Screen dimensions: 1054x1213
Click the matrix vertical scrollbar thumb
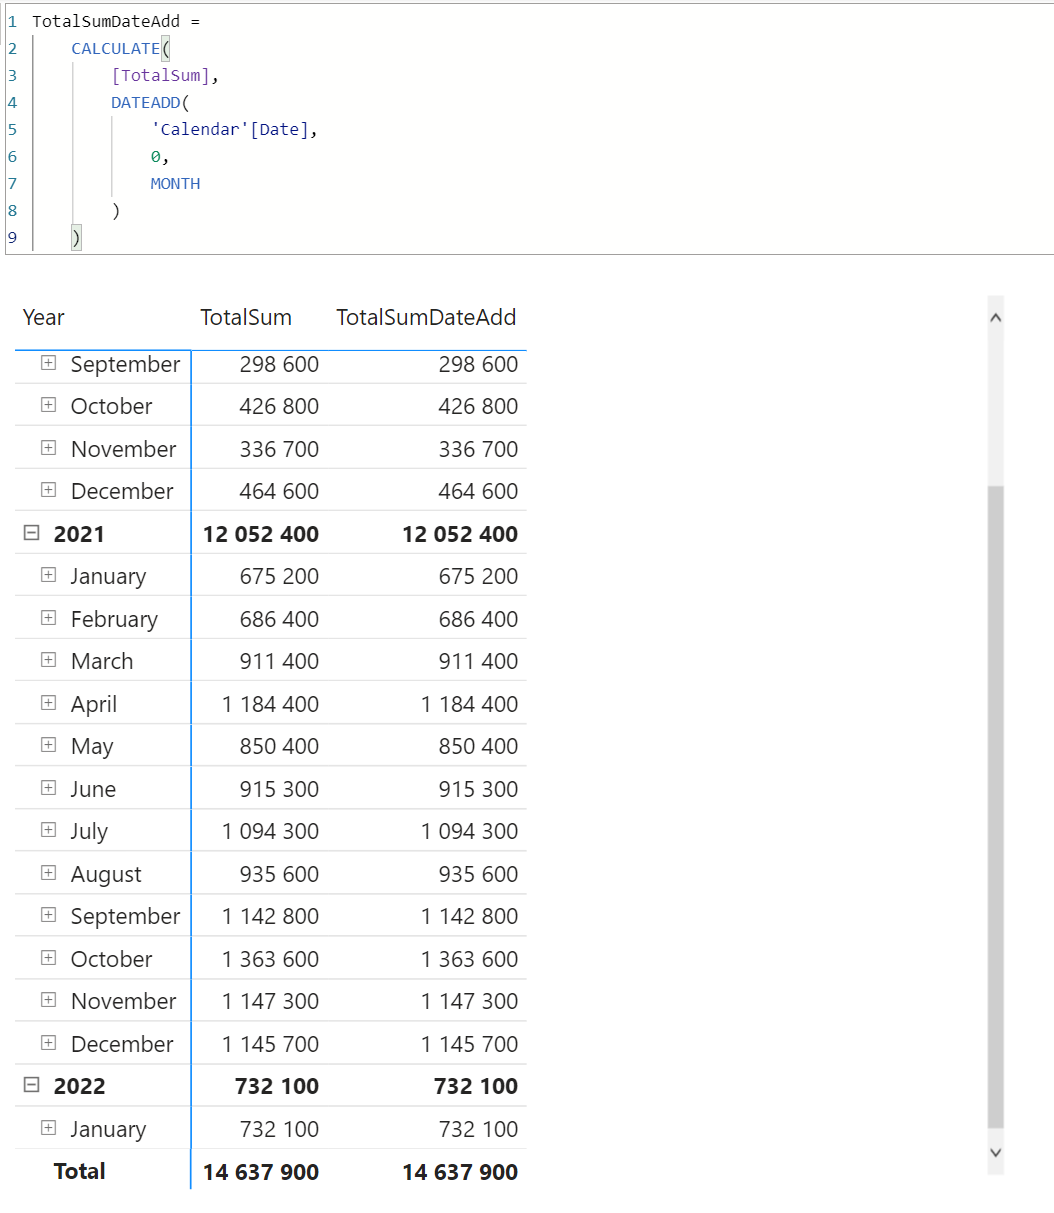995,806
